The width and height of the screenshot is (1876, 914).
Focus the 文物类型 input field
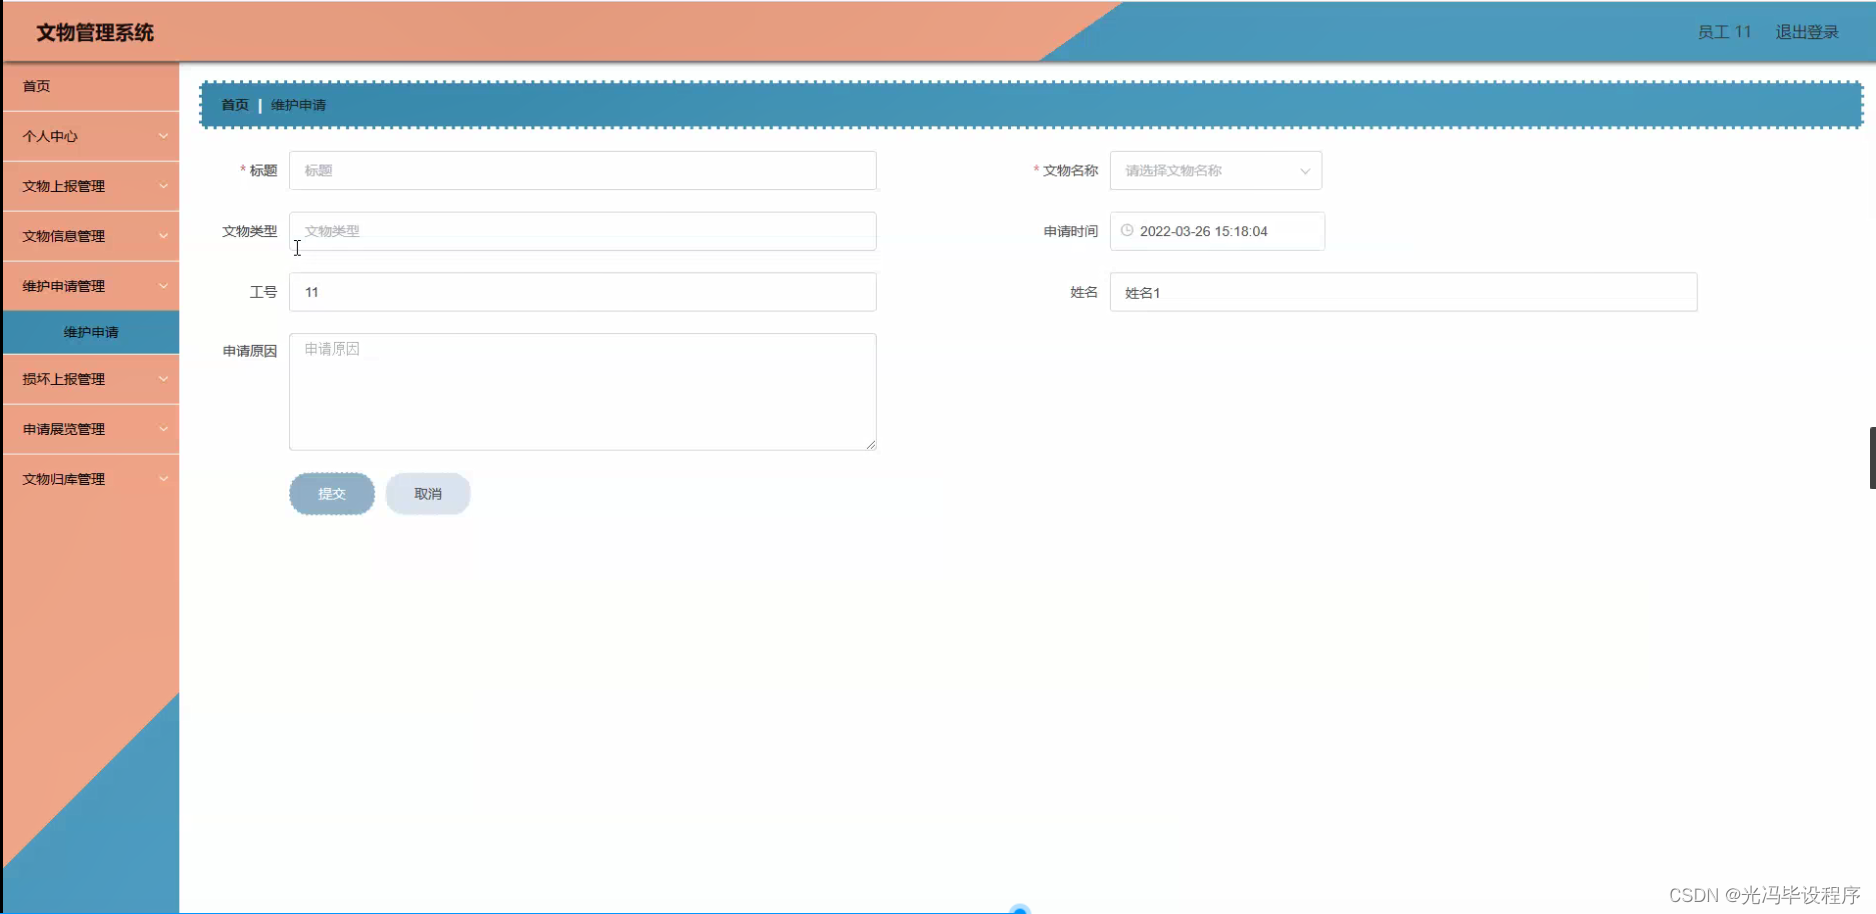(583, 231)
